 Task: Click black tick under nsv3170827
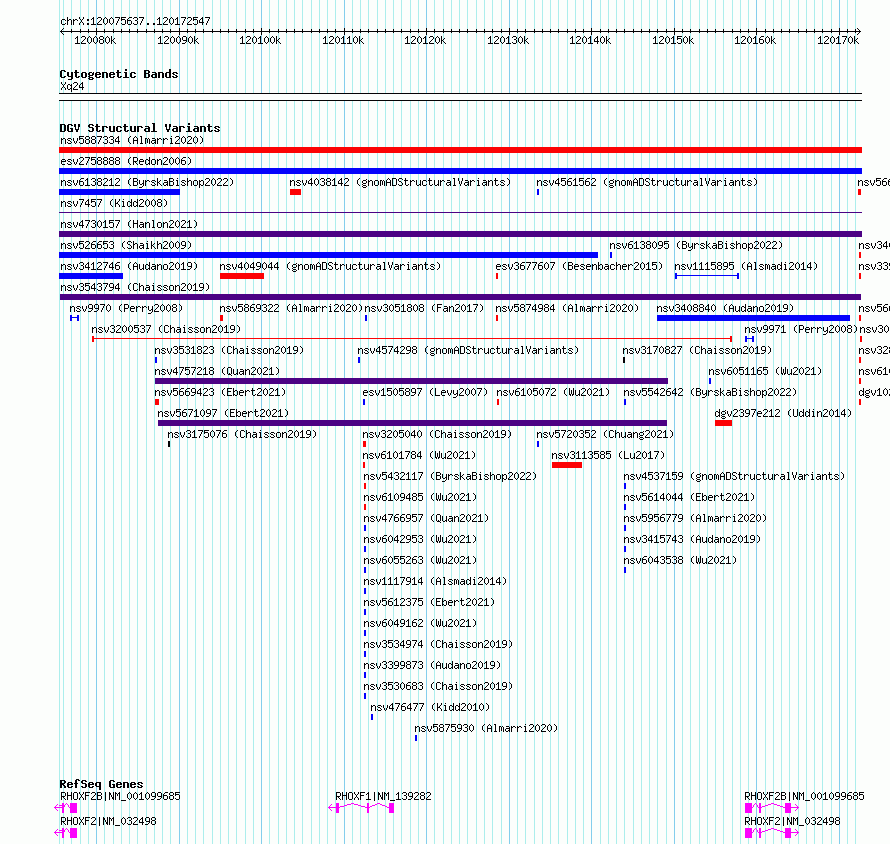pyautogui.click(x=624, y=360)
